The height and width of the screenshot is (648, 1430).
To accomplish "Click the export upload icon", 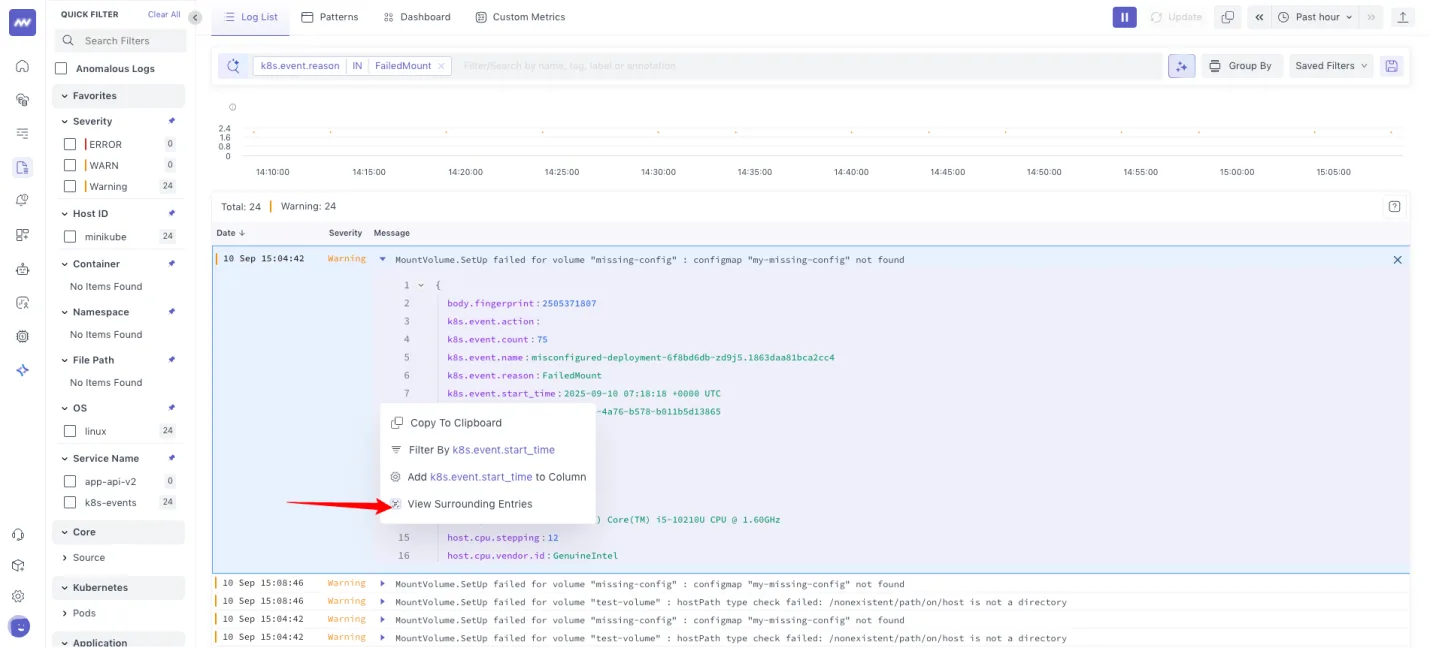I will point(1403,17).
